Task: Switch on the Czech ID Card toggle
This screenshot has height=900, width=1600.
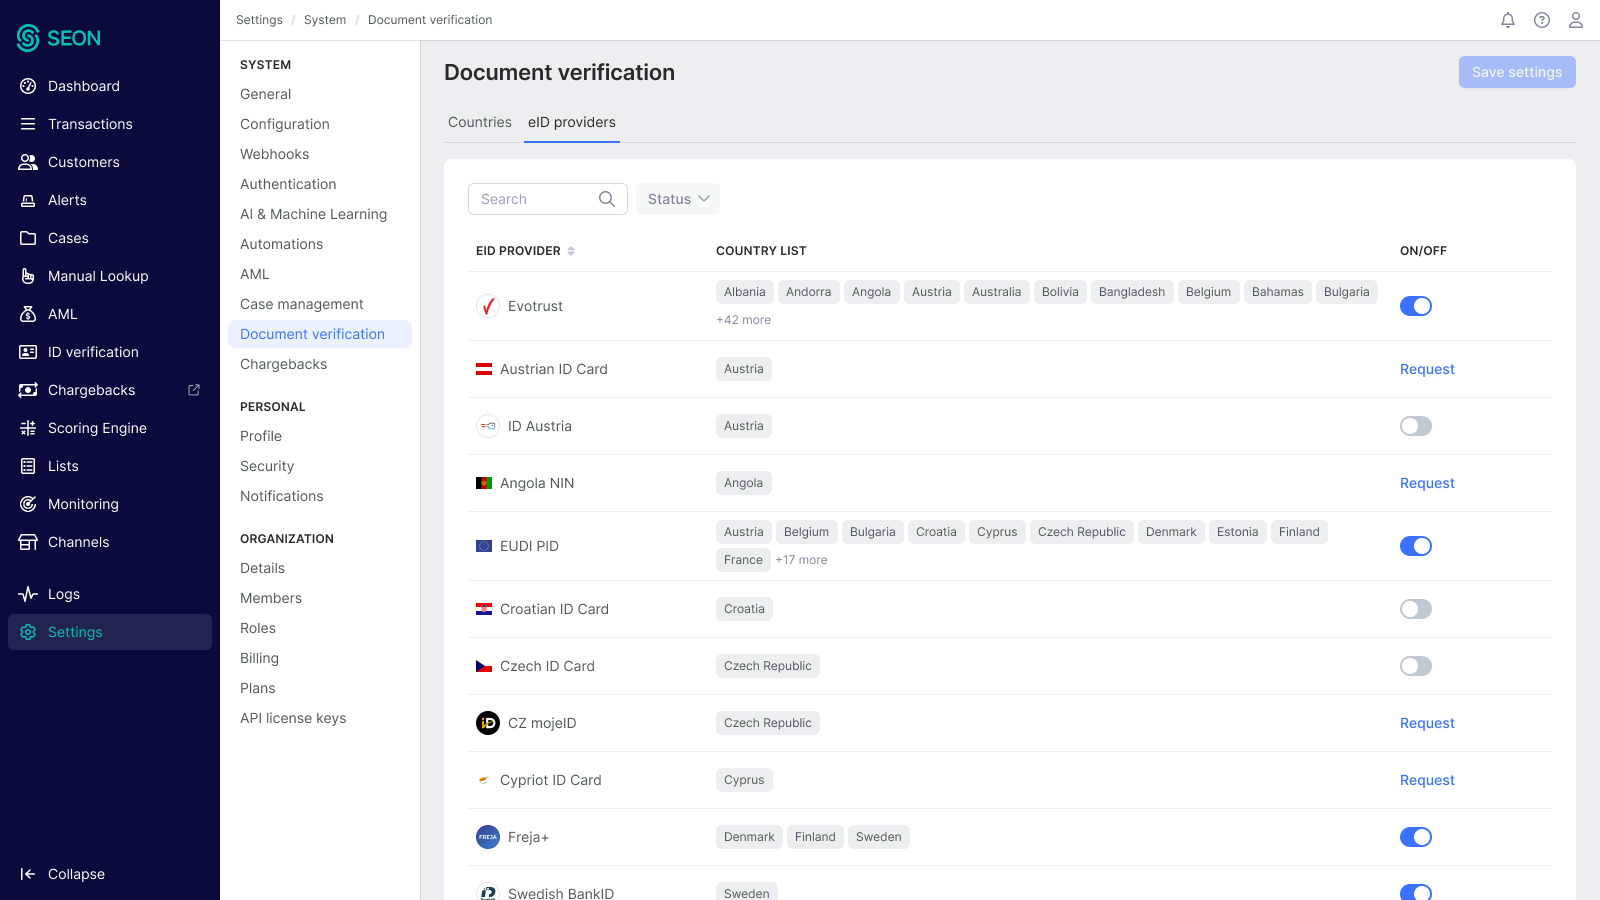Action: click(1416, 666)
